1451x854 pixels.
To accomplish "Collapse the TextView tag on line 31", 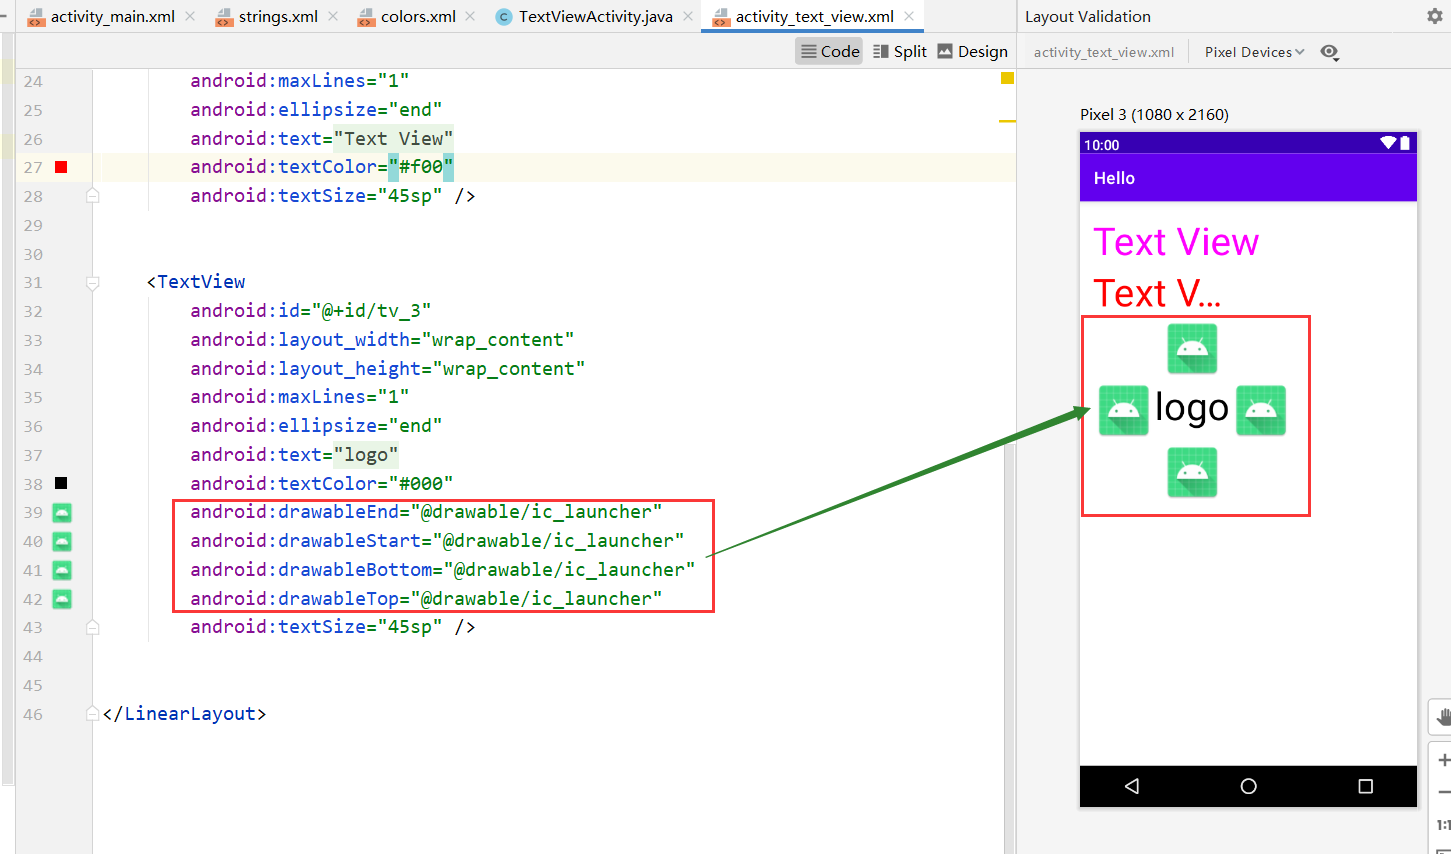I will pyautogui.click(x=93, y=283).
